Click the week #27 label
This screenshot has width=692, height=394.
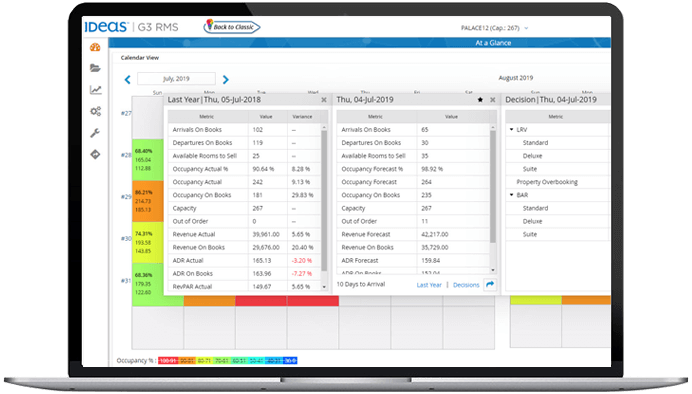click(126, 113)
